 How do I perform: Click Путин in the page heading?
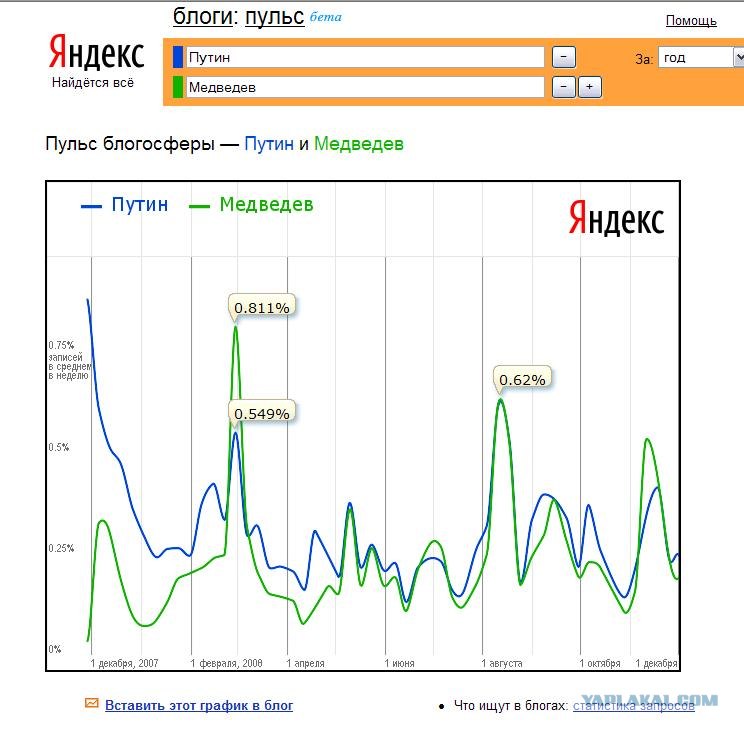269,144
